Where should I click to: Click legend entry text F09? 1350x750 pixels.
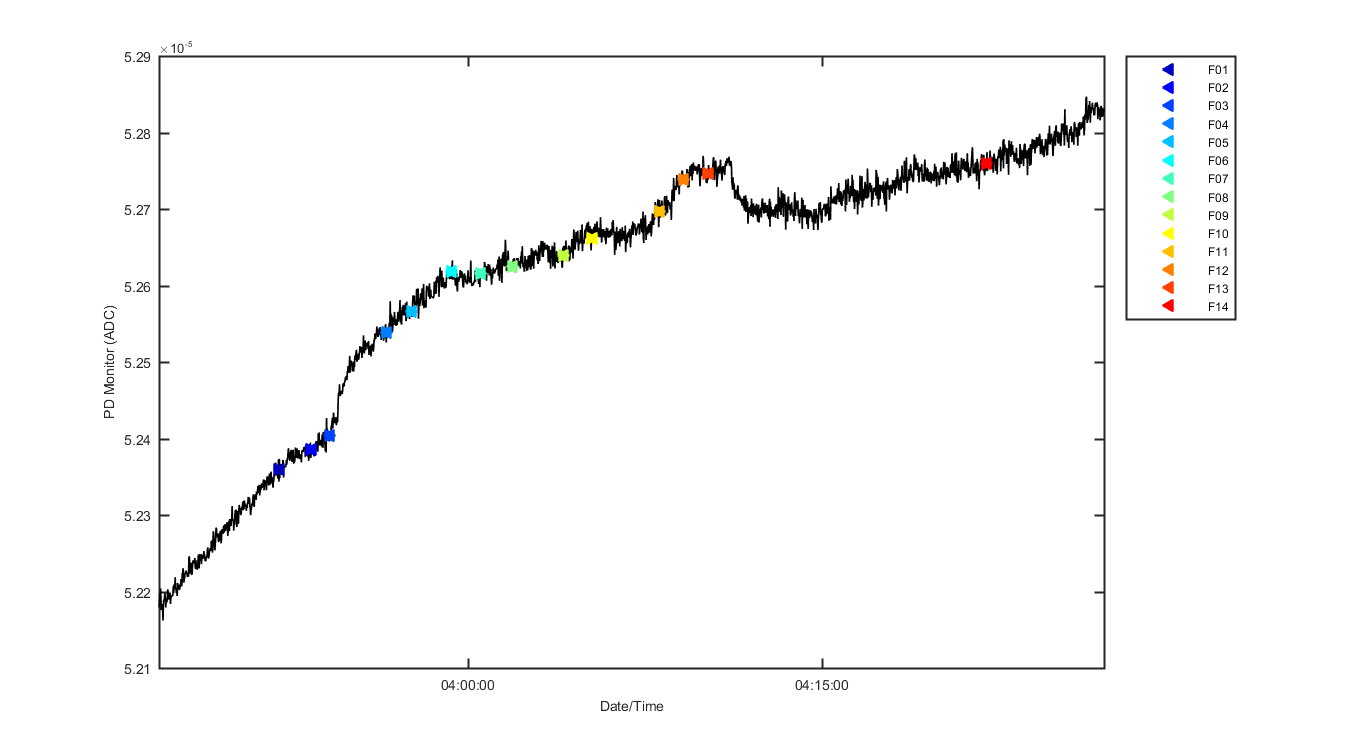1217,216
